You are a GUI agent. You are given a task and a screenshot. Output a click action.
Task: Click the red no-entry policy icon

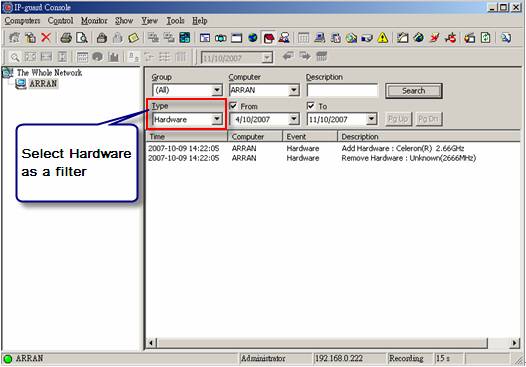click(450, 38)
